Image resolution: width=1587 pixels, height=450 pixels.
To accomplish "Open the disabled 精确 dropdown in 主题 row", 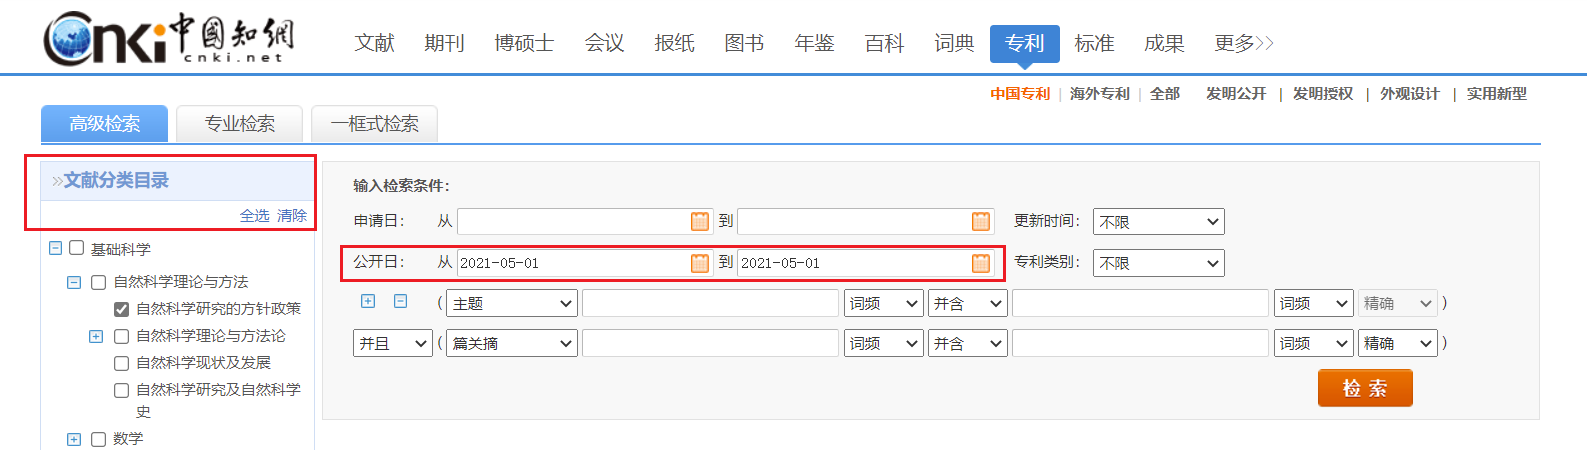I will tap(1398, 303).
